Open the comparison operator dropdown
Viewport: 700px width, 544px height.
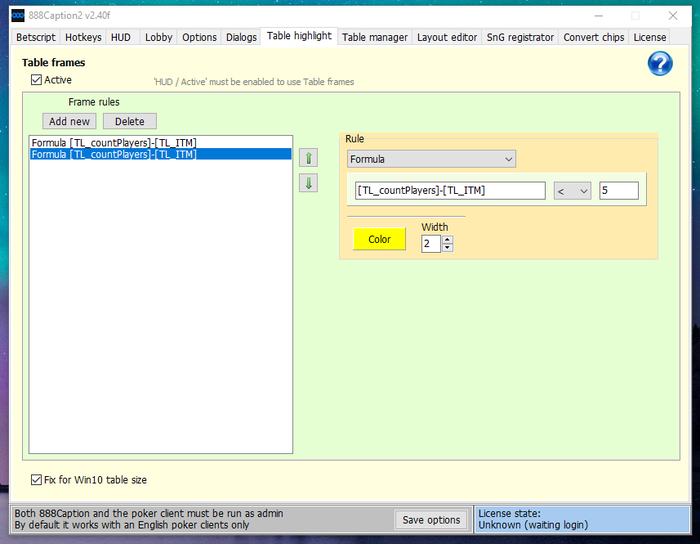pyautogui.click(x=572, y=191)
